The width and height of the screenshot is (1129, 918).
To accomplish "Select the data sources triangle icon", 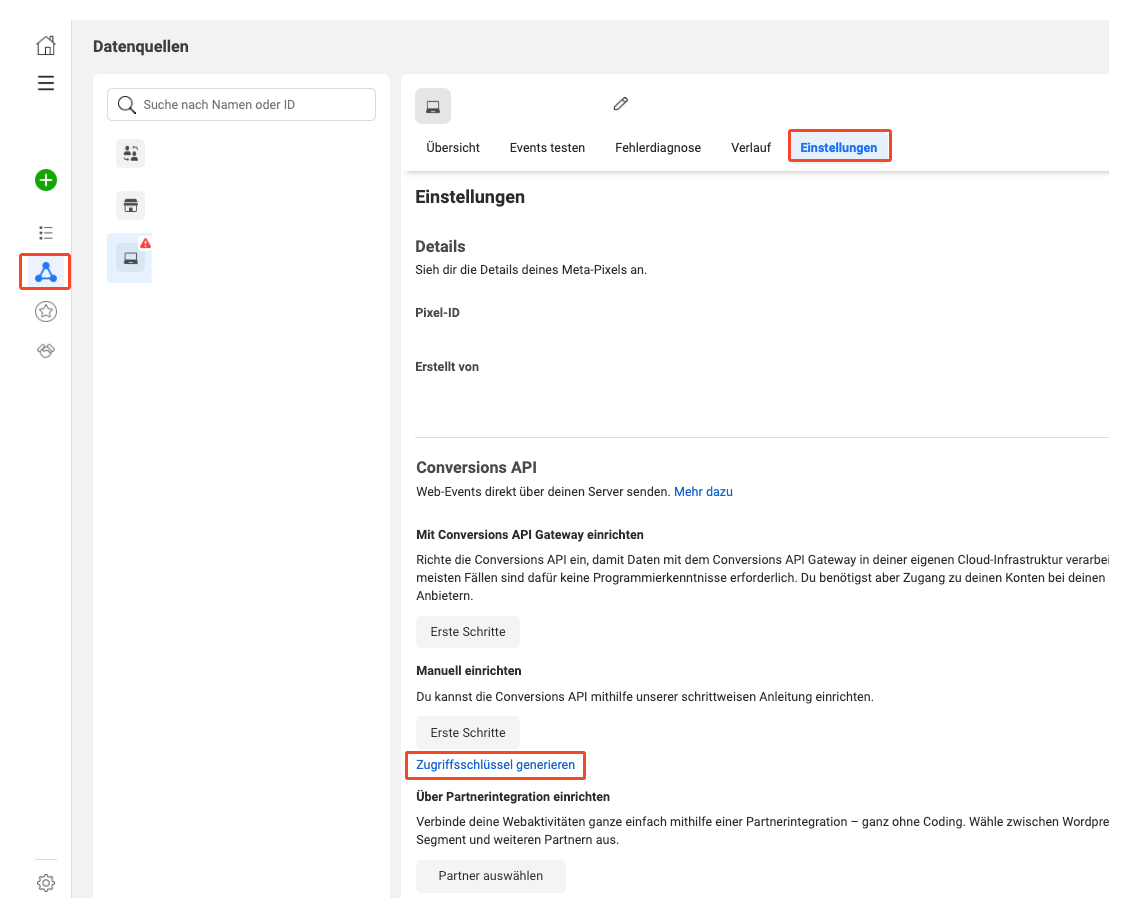I will click(x=45, y=271).
